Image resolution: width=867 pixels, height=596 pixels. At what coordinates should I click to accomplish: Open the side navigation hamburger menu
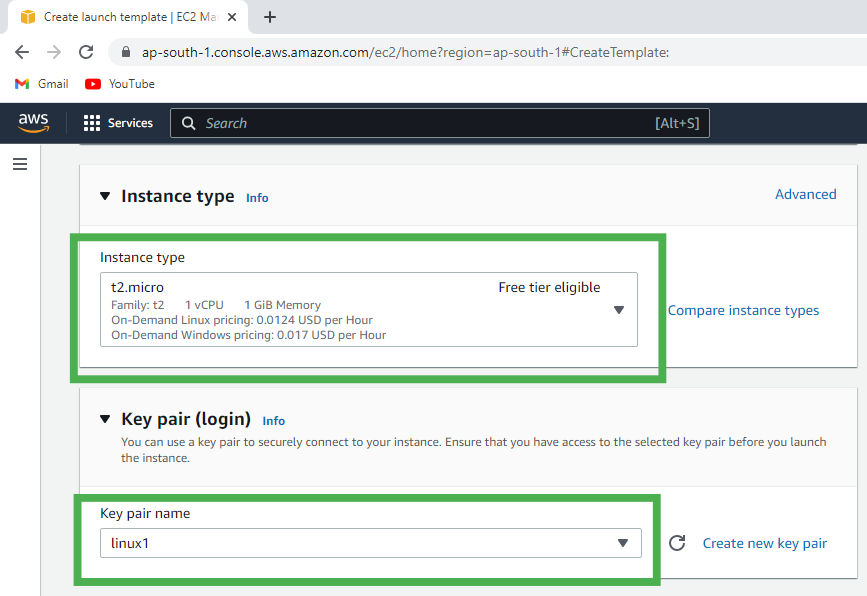click(20, 164)
